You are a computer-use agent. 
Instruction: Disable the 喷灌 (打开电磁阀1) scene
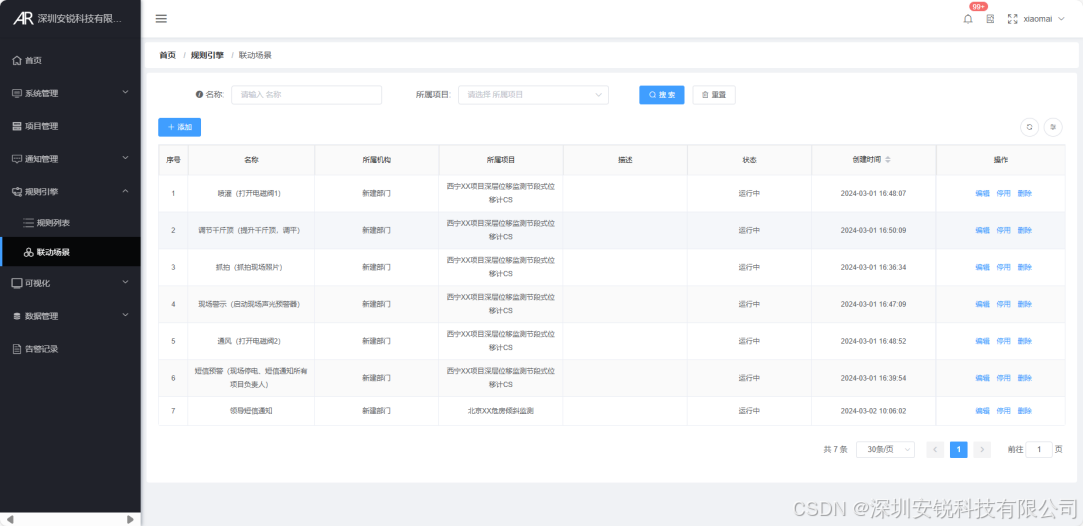1004,193
